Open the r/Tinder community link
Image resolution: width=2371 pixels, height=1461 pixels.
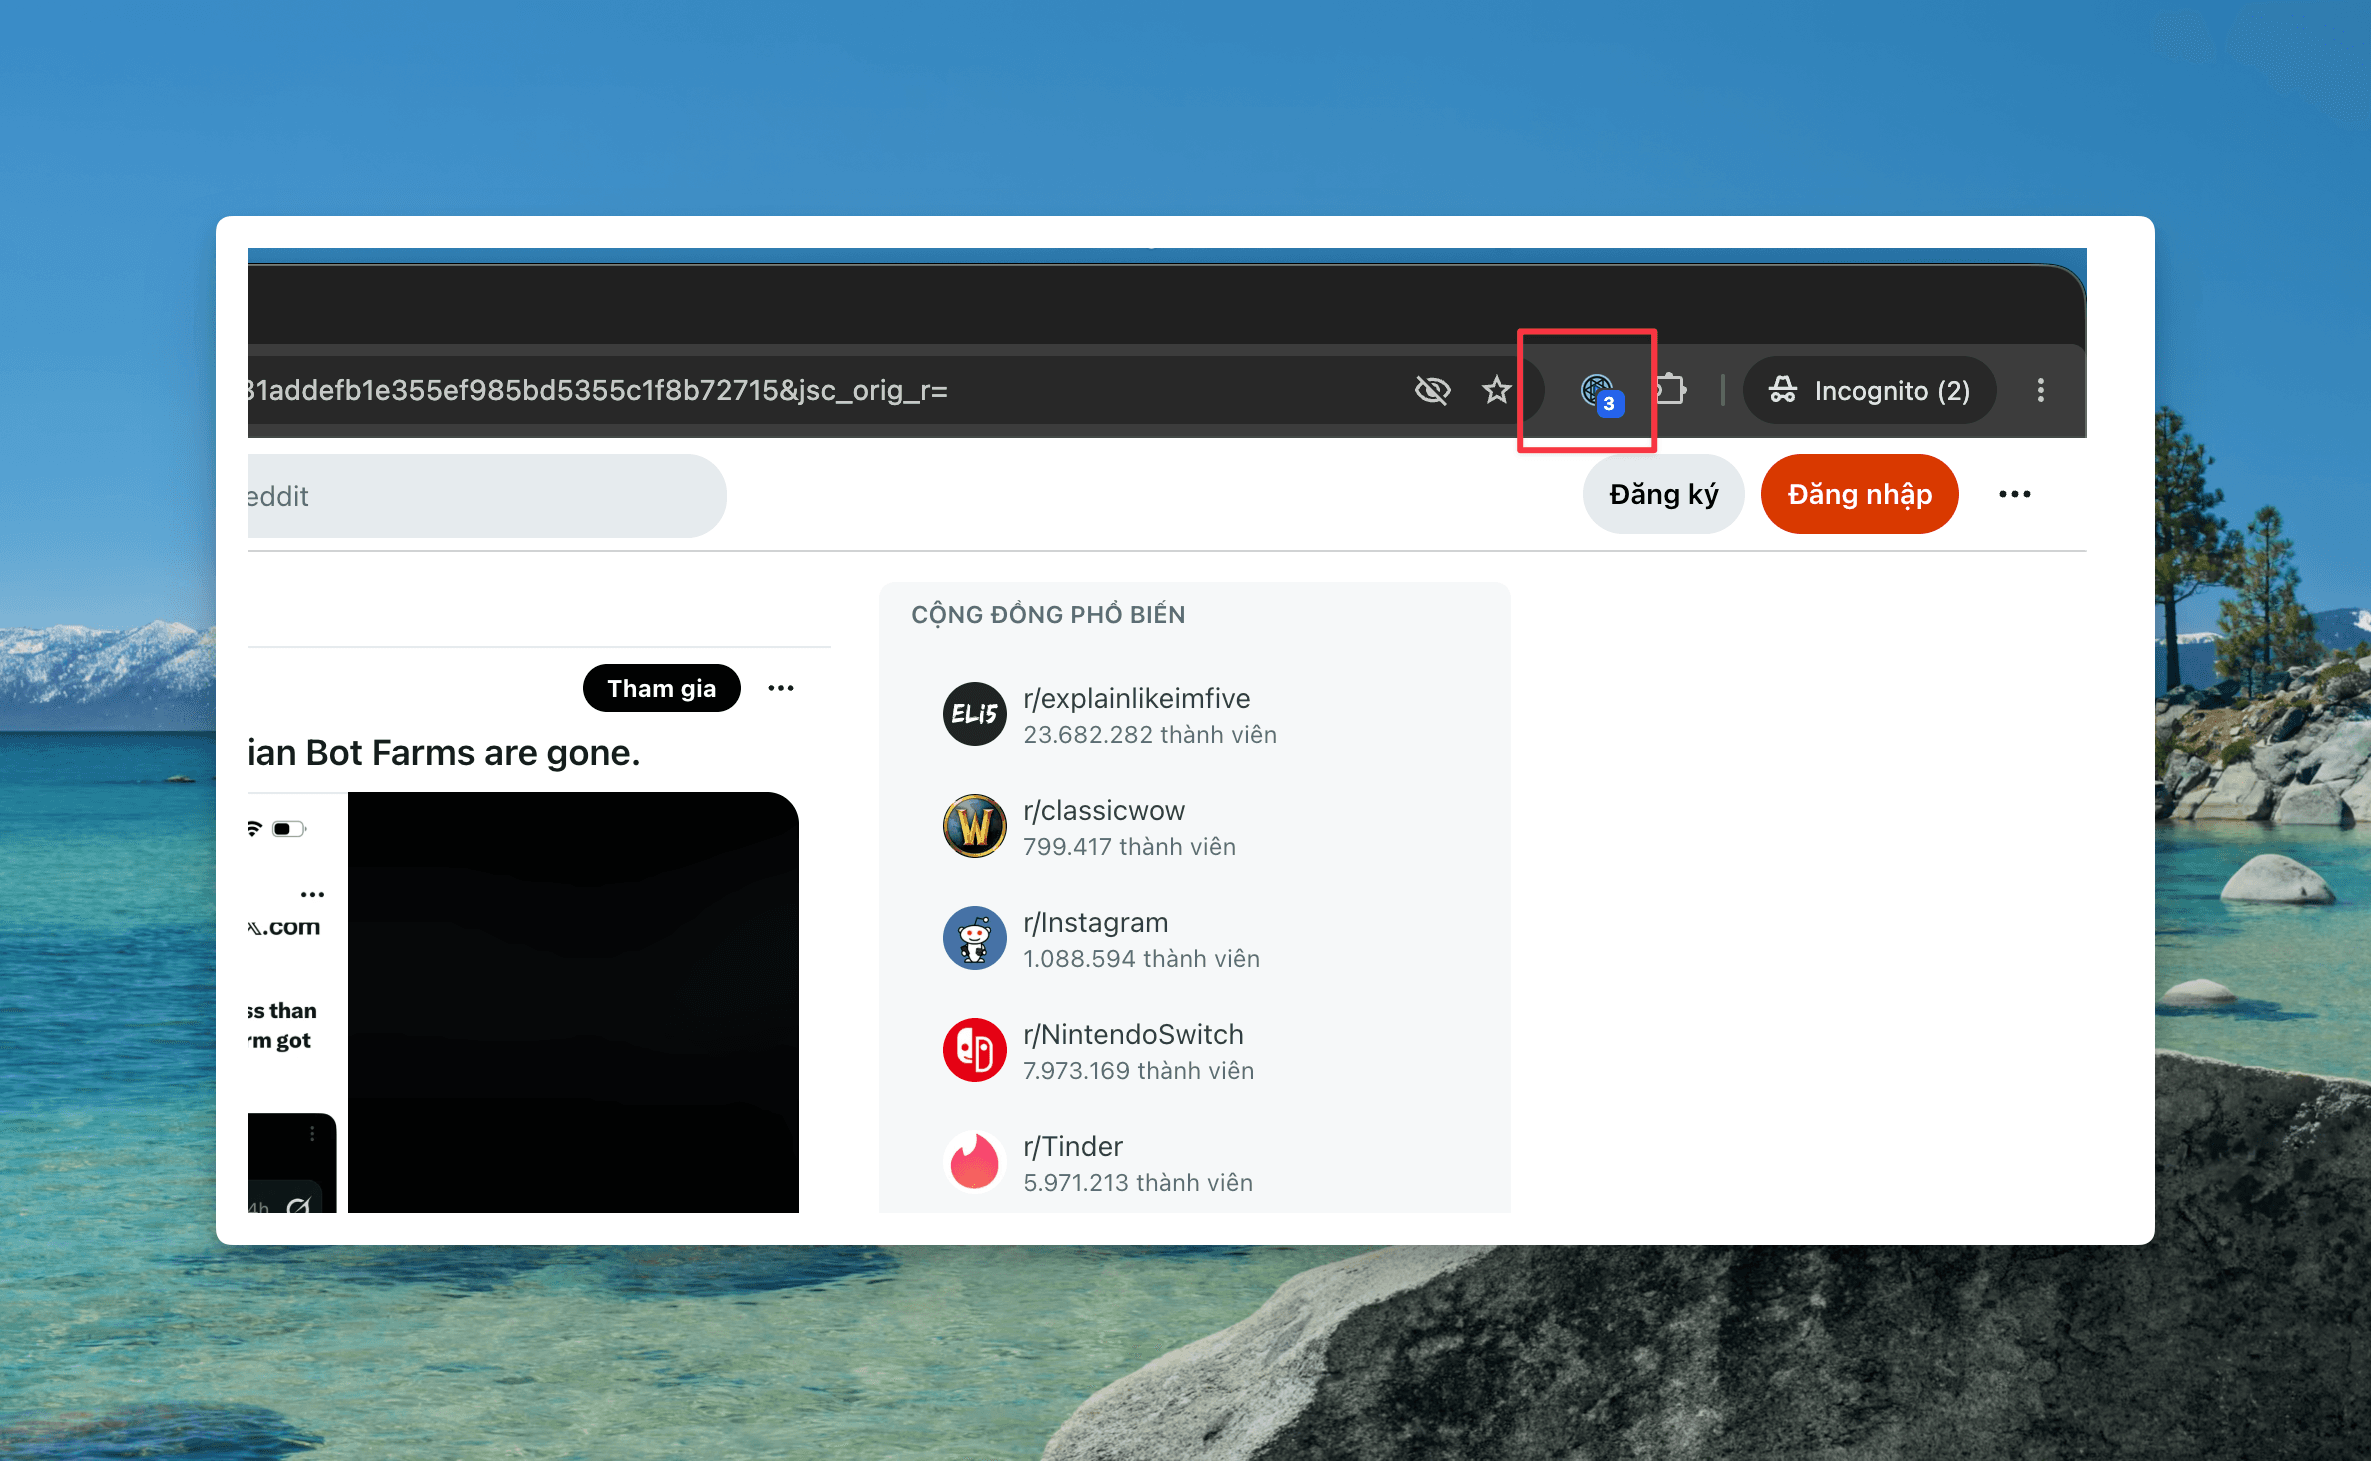1072,1146
